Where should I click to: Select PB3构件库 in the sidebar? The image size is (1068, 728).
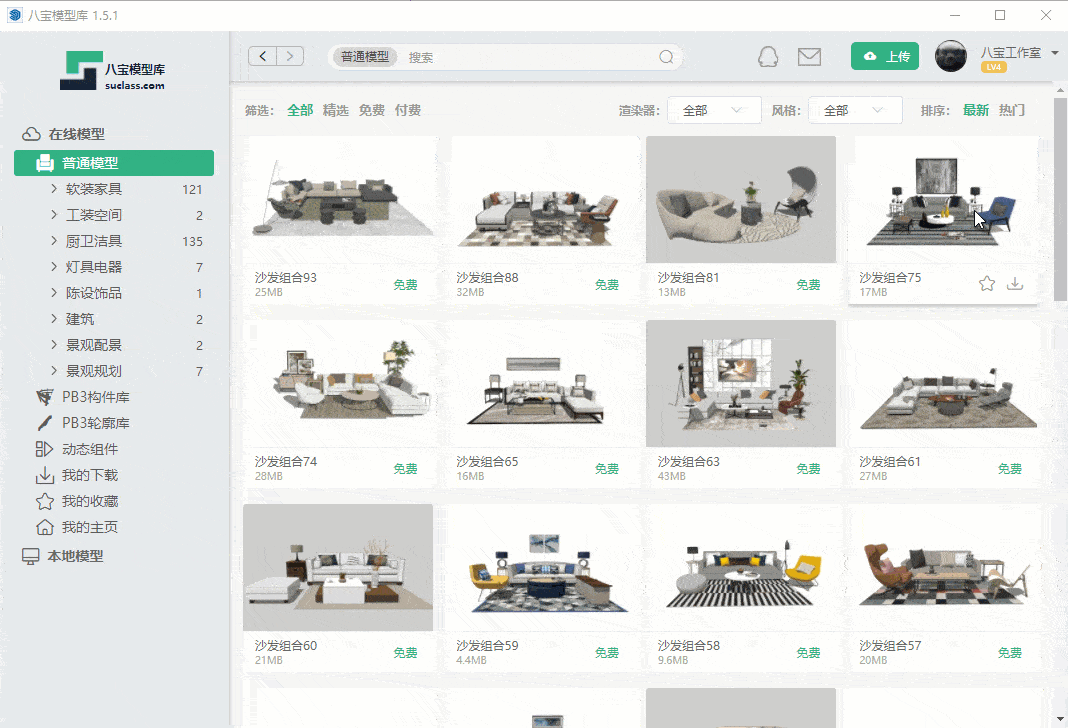[x=95, y=397]
